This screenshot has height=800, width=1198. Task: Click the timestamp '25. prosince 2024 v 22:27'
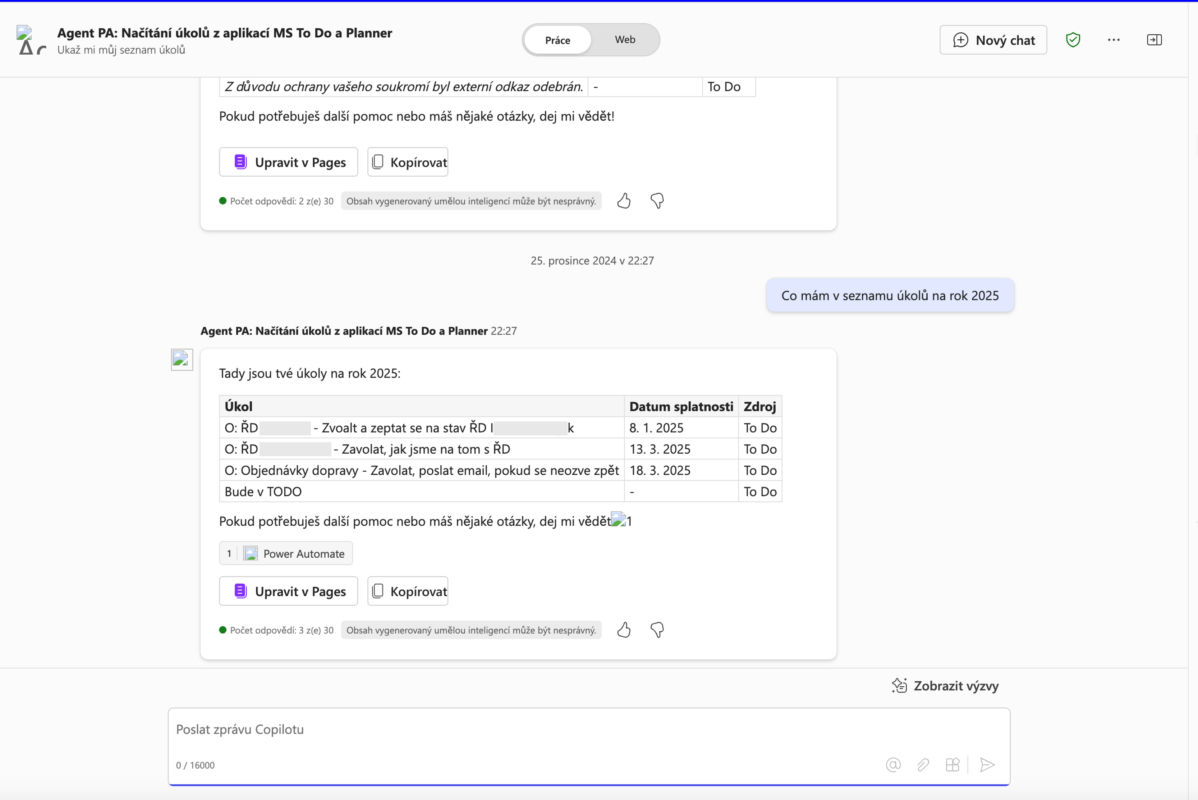pos(592,261)
